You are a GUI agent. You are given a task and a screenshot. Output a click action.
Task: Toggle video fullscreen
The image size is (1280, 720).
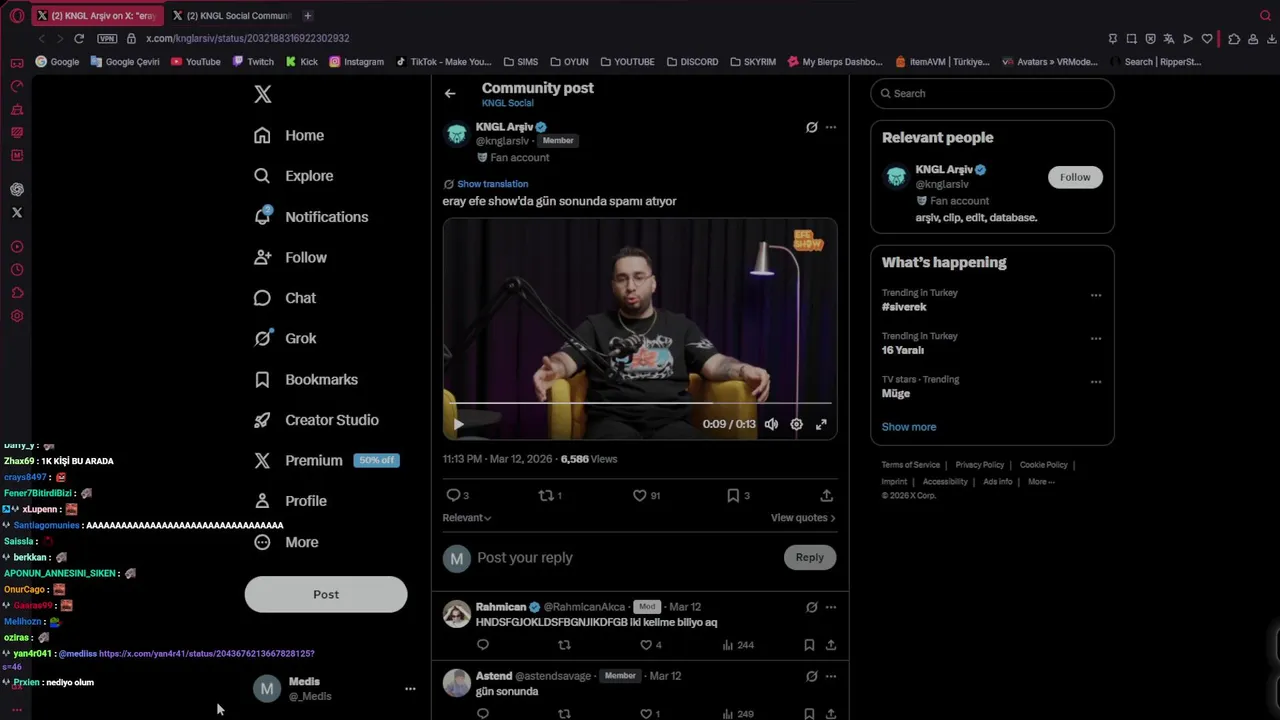[821, 424]
